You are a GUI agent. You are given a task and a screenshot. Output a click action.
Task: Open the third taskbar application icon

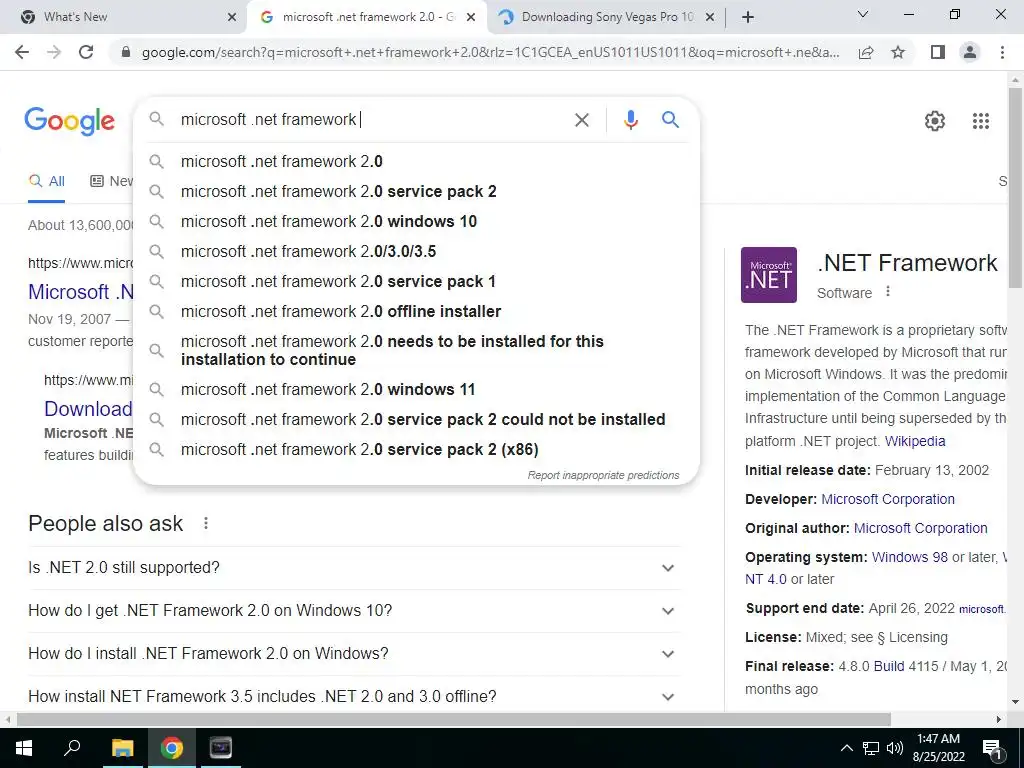(x=221, y=748)
